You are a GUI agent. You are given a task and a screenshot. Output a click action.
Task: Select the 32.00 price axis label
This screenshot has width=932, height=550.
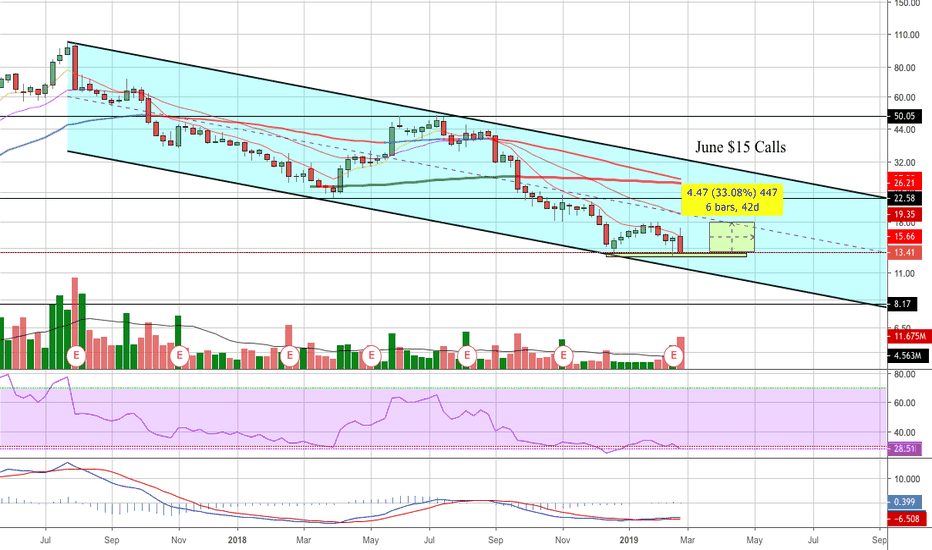pyautogui.click(x=905, y=162)
